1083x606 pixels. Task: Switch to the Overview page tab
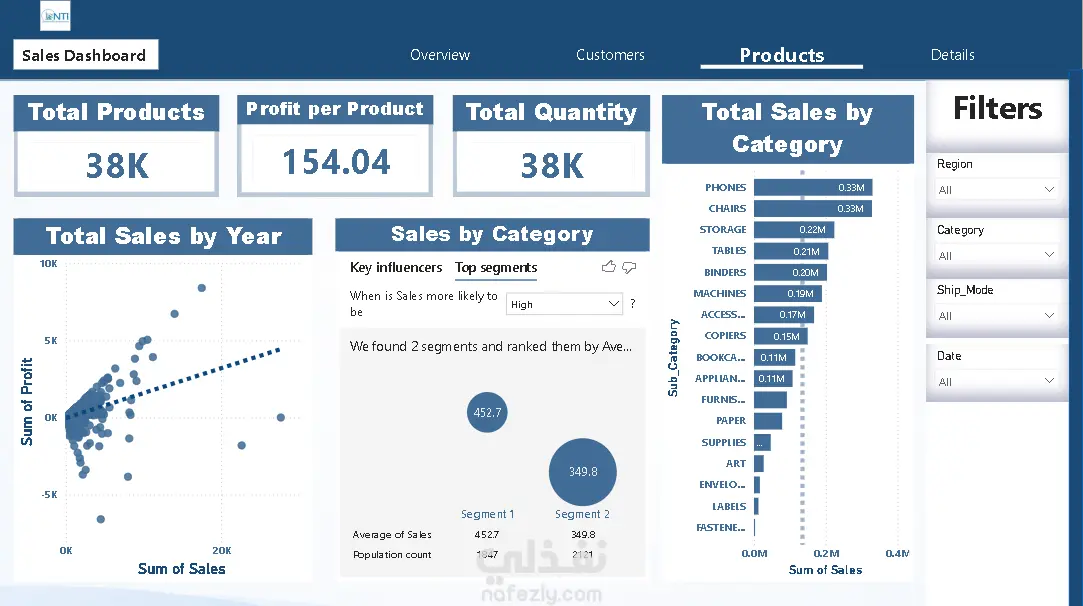pyautogui.click(x=440, y=55)
